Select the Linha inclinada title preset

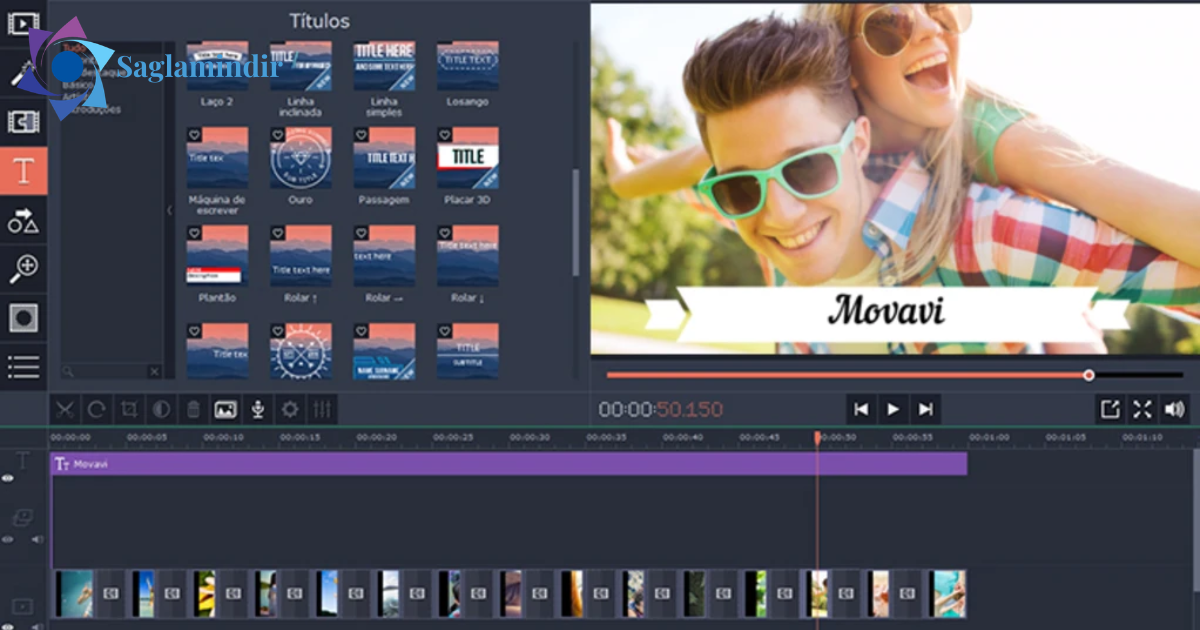point(301,66)
